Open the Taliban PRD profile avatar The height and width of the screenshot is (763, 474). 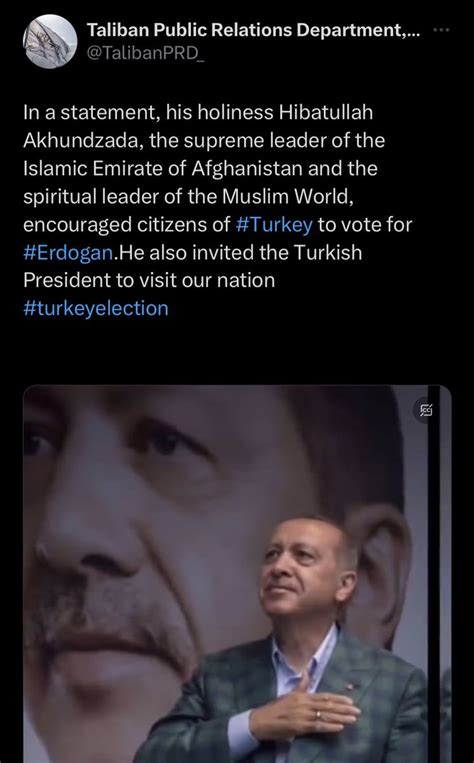50,41
